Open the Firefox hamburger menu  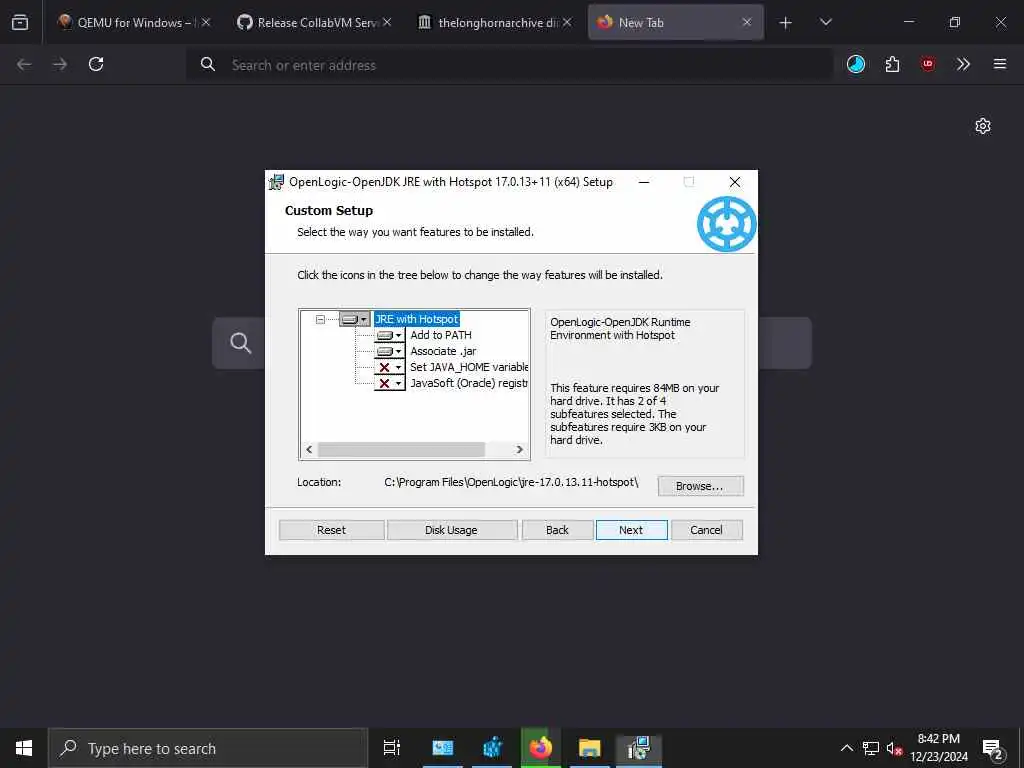(999, 64)
